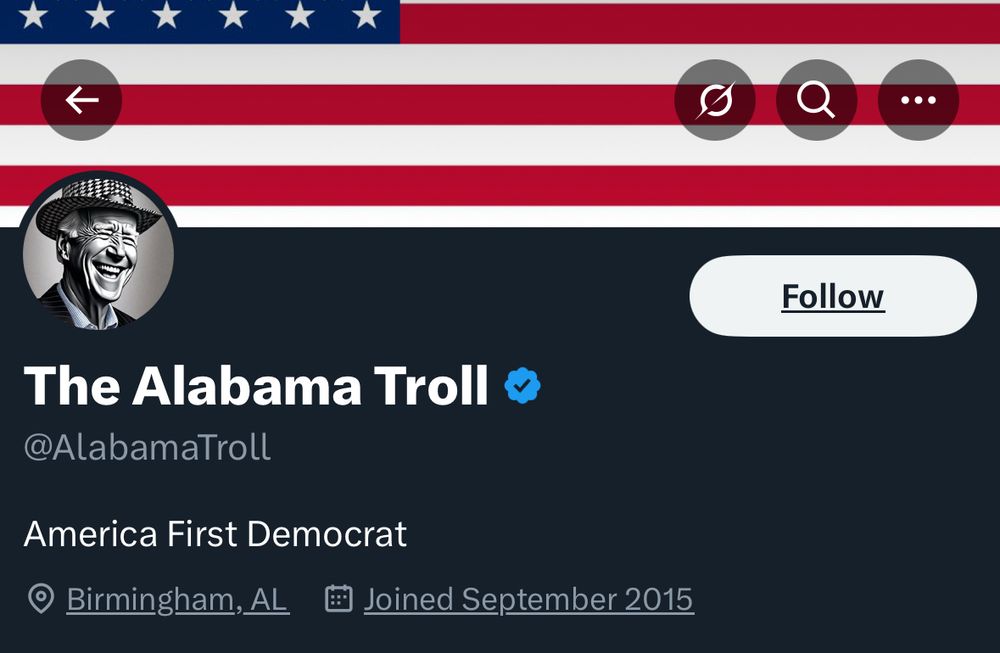The image size is (1000, 653).
Task: Open the Grok analysis icon
Action: 715,99
